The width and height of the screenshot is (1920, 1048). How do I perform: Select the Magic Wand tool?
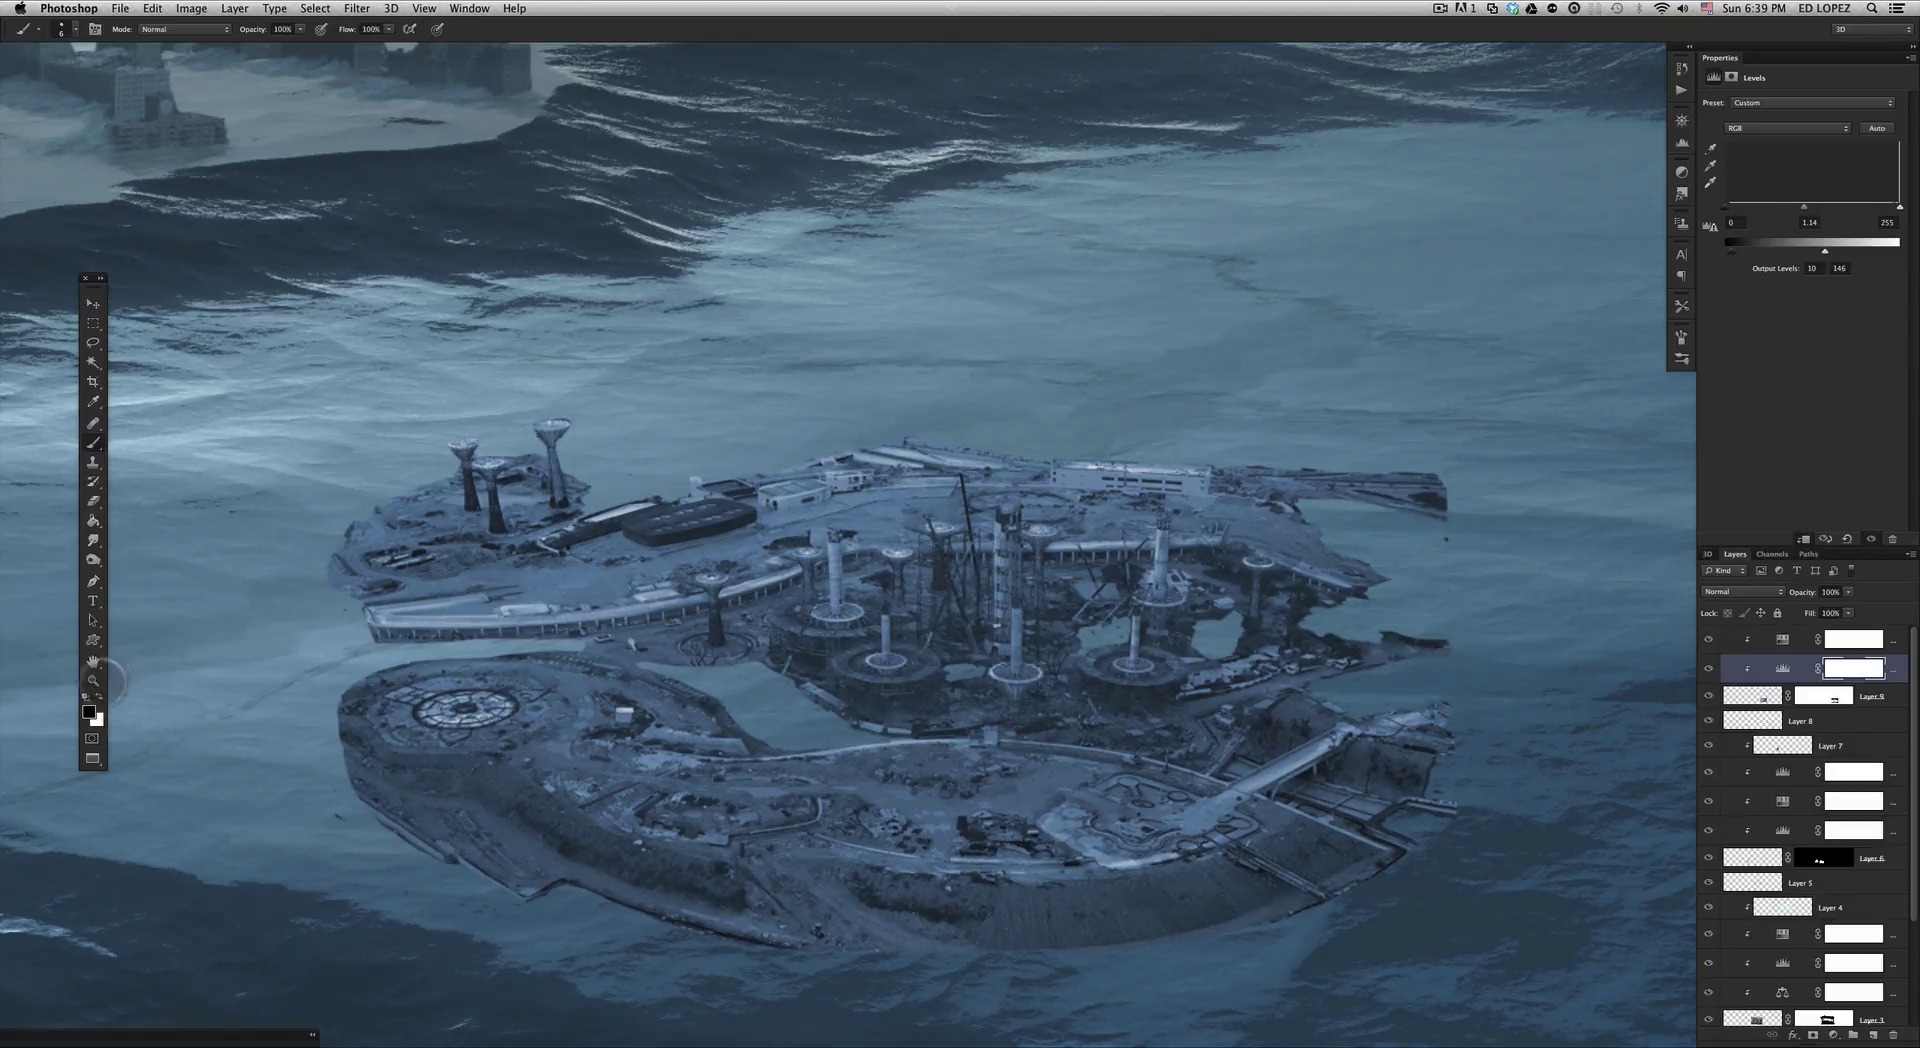click(x=93, y=363)
